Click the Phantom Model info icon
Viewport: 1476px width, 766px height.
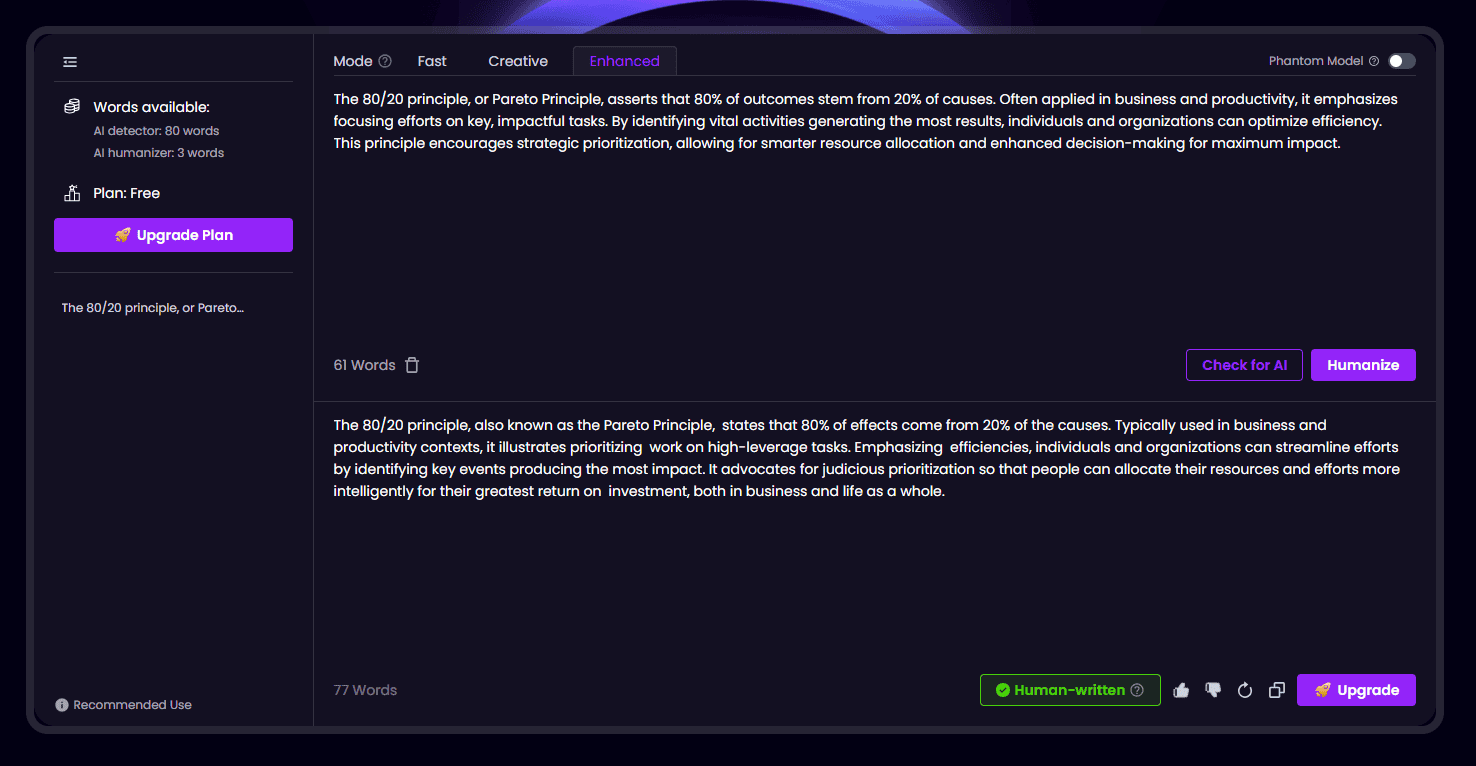[x=1374, y=61]
